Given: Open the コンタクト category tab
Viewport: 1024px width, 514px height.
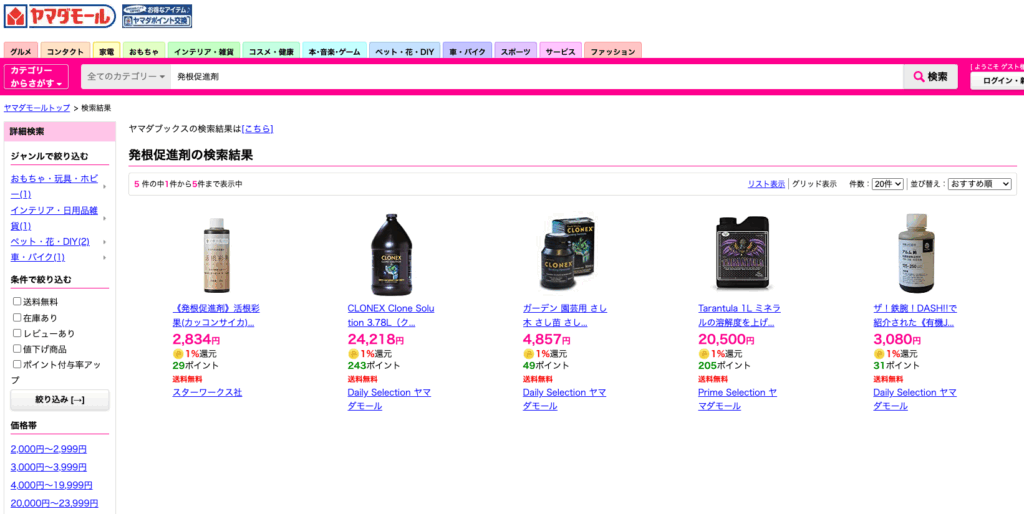Looking at the screenshot, I should [65, 51].
